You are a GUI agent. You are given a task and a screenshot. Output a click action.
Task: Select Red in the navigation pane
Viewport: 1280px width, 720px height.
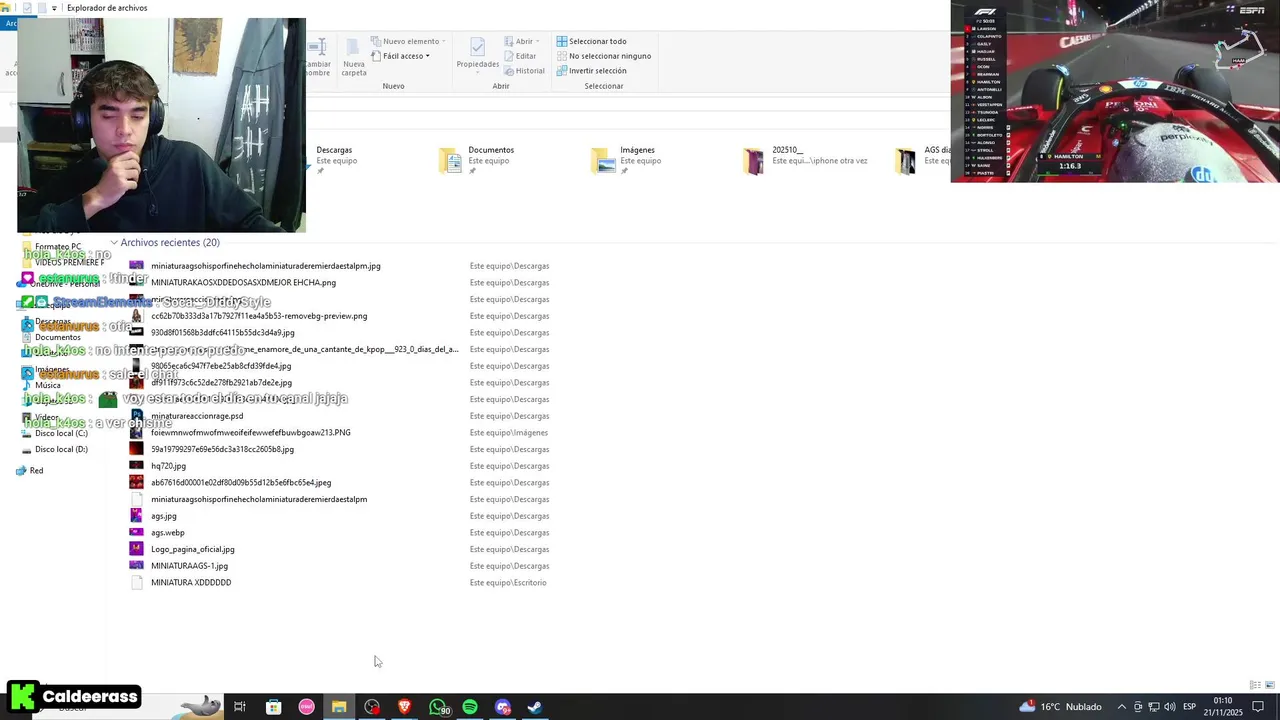29,470
